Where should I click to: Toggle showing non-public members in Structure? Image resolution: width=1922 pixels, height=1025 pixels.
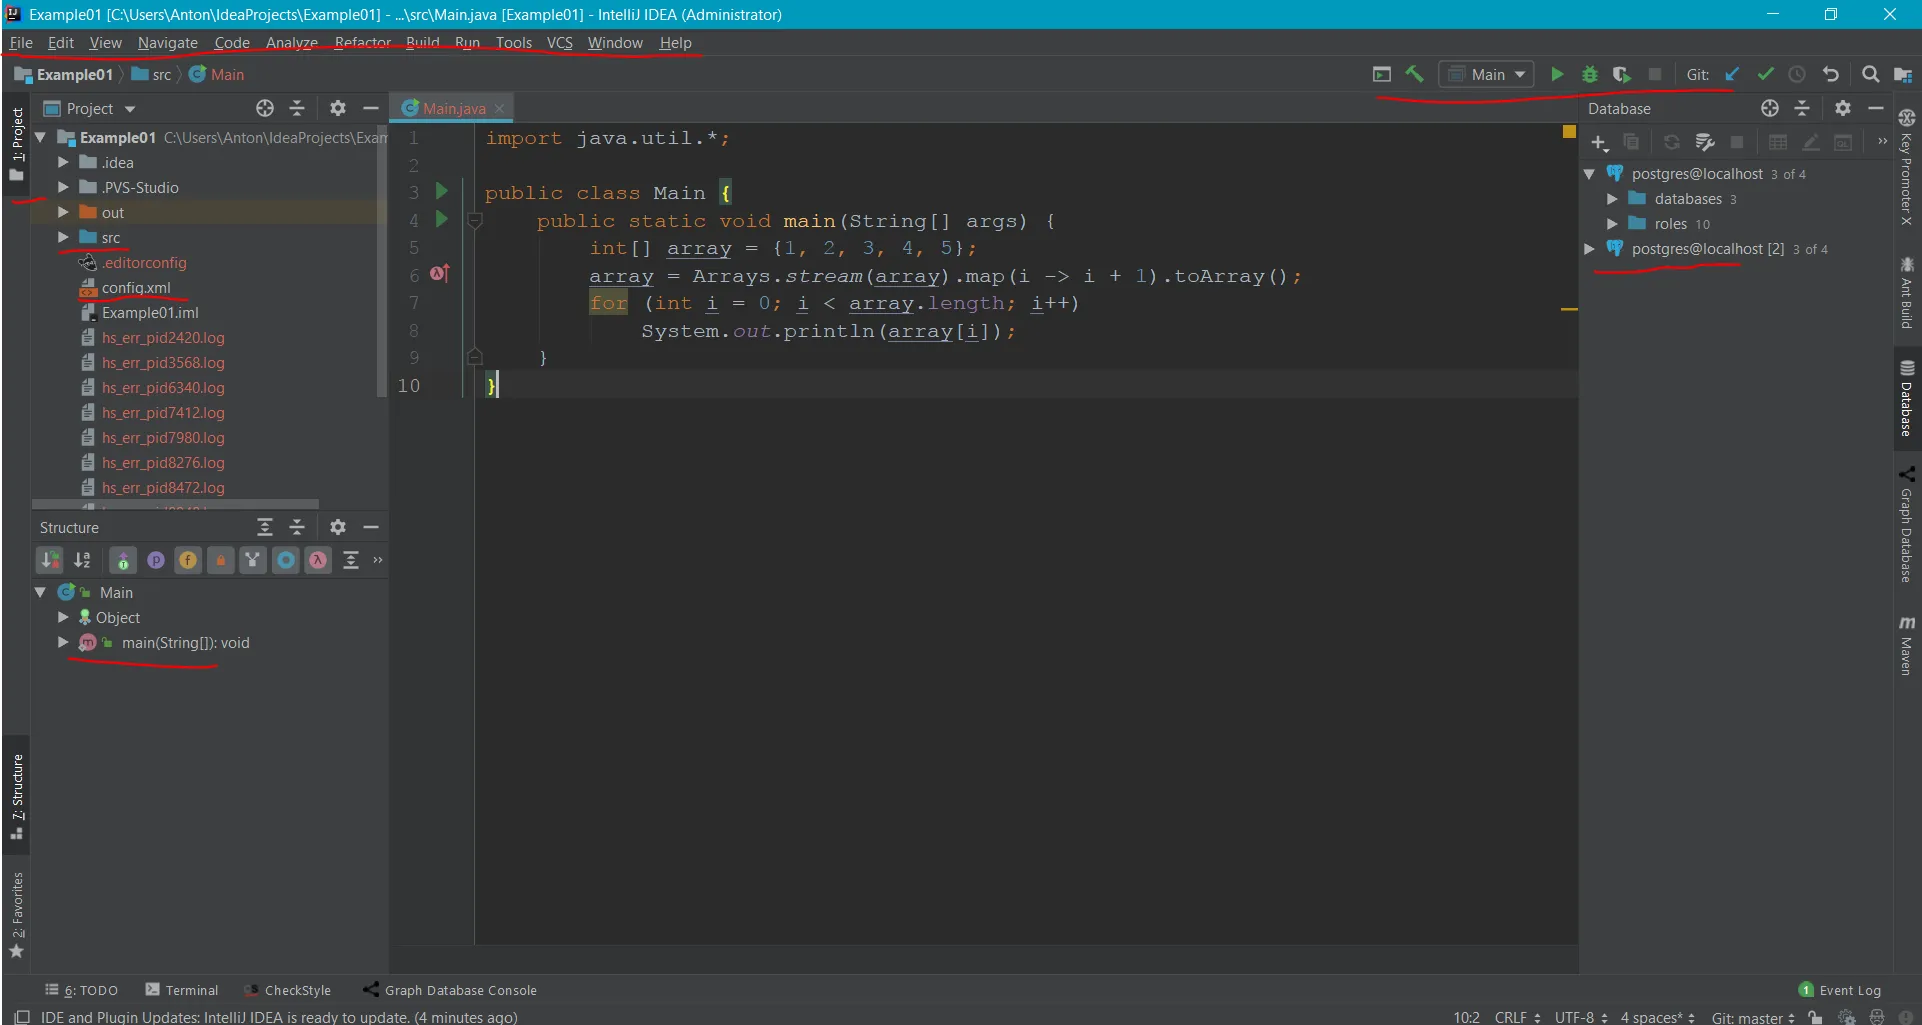[x=220, y=560]
